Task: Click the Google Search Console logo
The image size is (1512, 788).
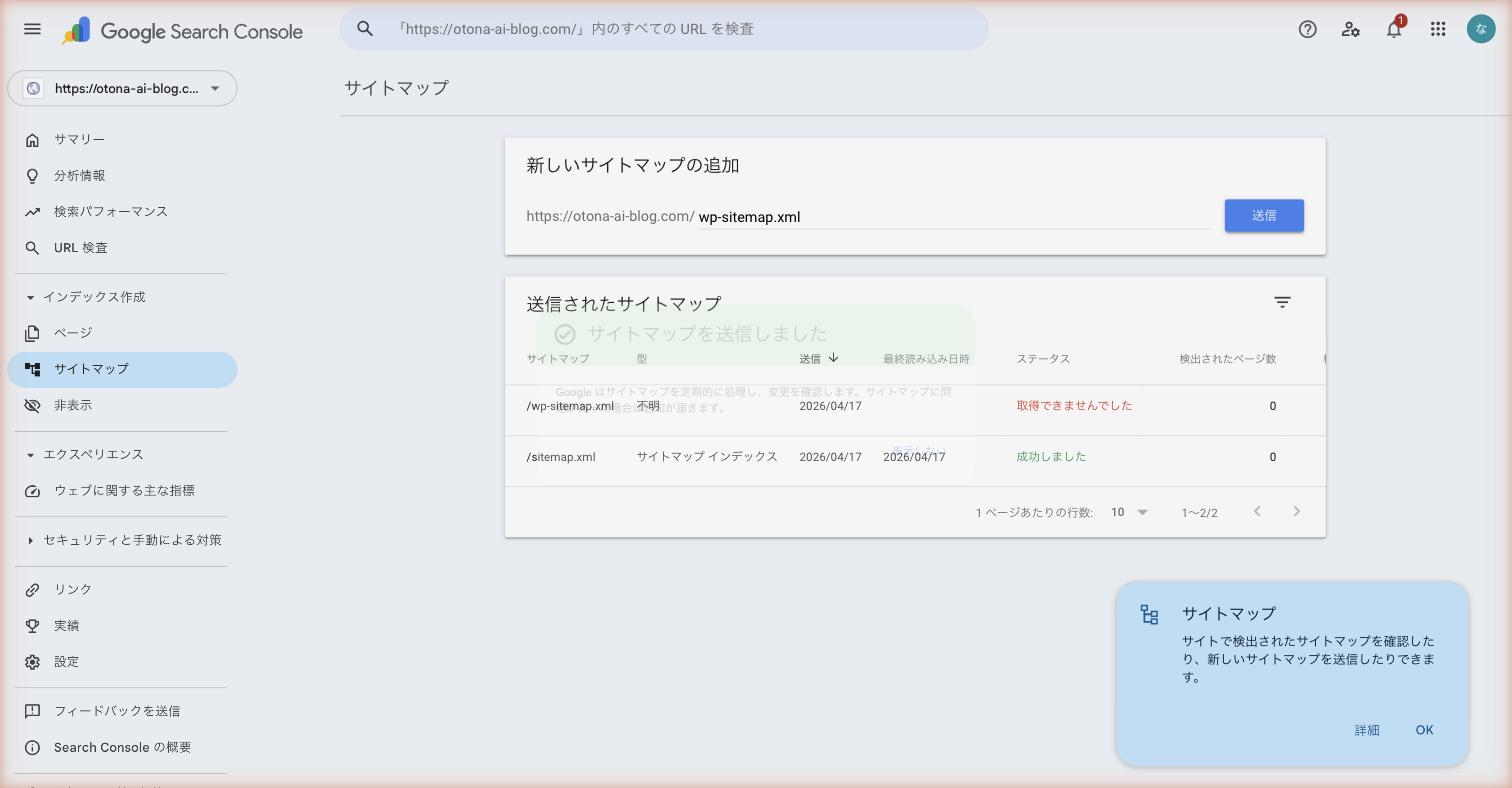Action: [182, 31]
